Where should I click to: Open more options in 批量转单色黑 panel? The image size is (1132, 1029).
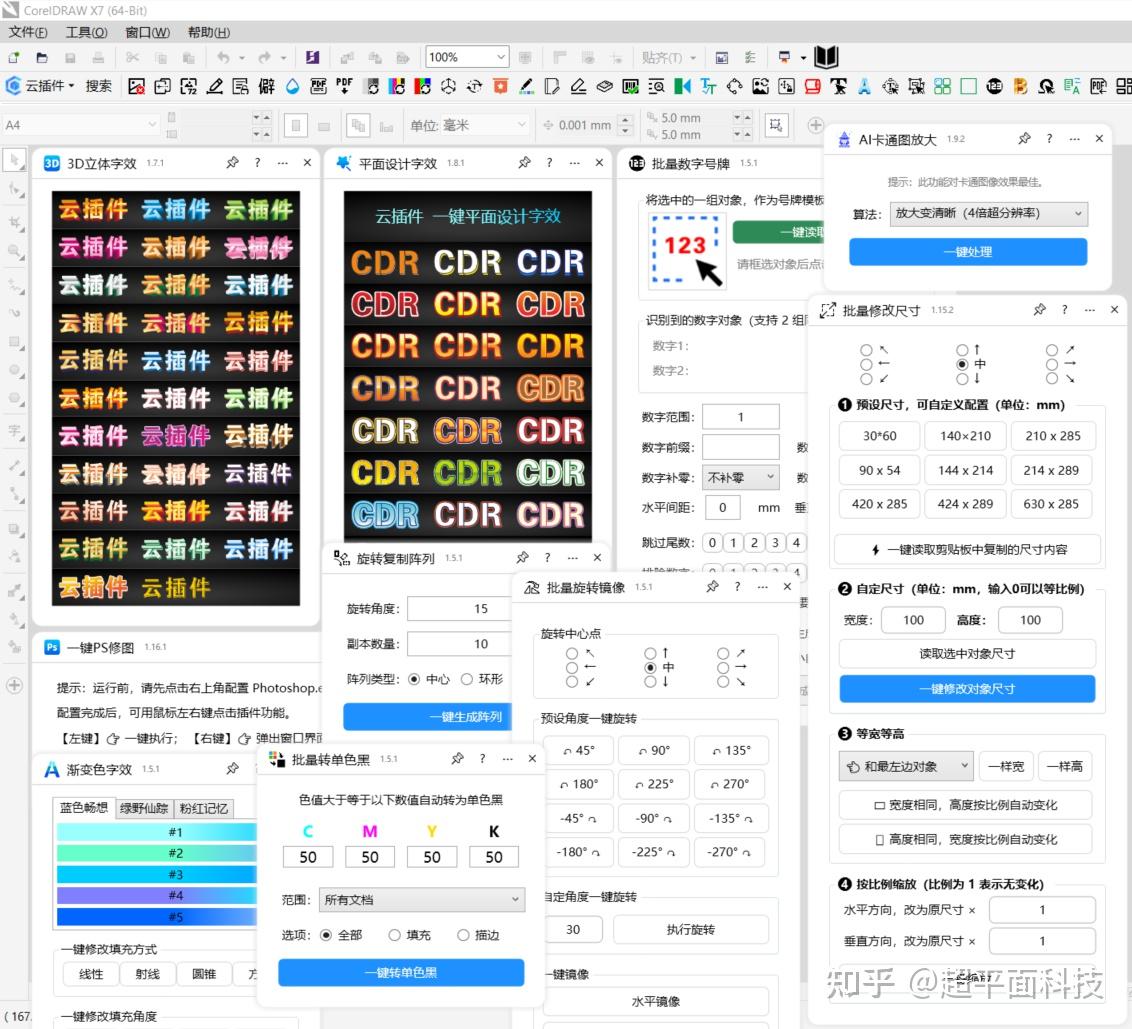pyautogui.click(x=508, y=758)
